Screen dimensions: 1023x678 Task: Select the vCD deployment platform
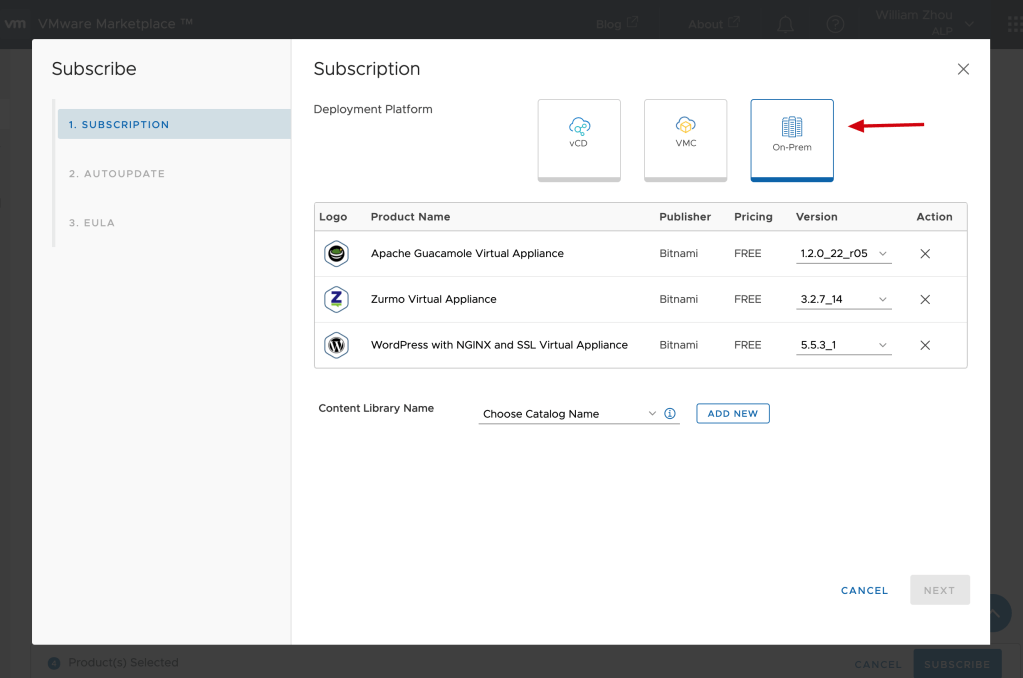pyautogui.click(x=579, y=139)
